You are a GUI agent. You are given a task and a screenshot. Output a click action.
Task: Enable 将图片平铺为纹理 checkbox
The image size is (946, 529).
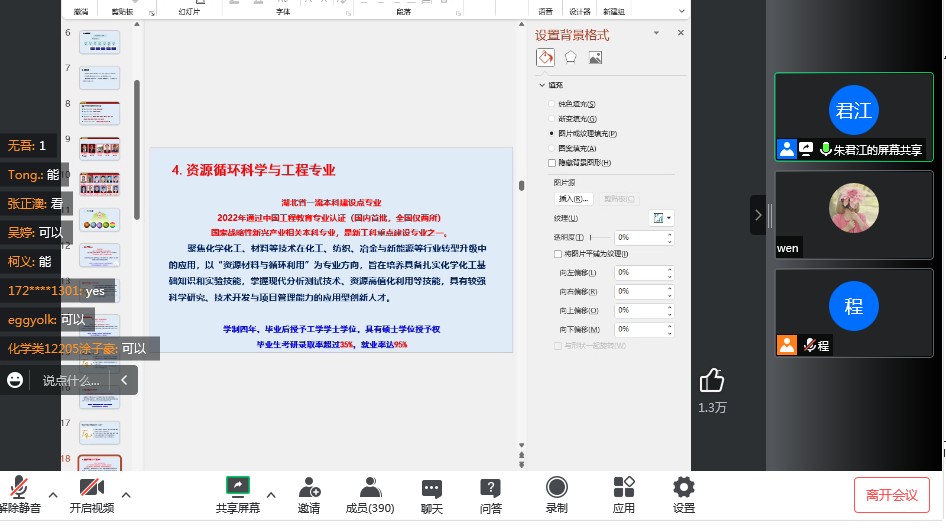[x=558, y=254]
